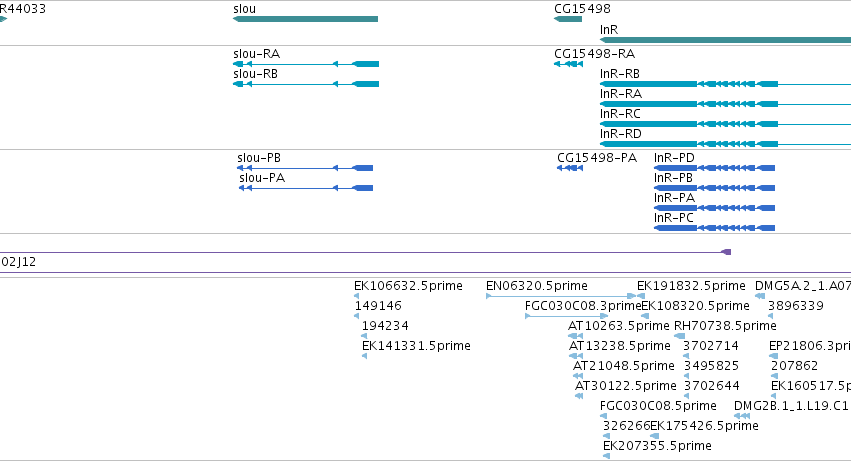Click the InR-RD transcript track
Screen dimensions: 851x461
tap(725, 144)
